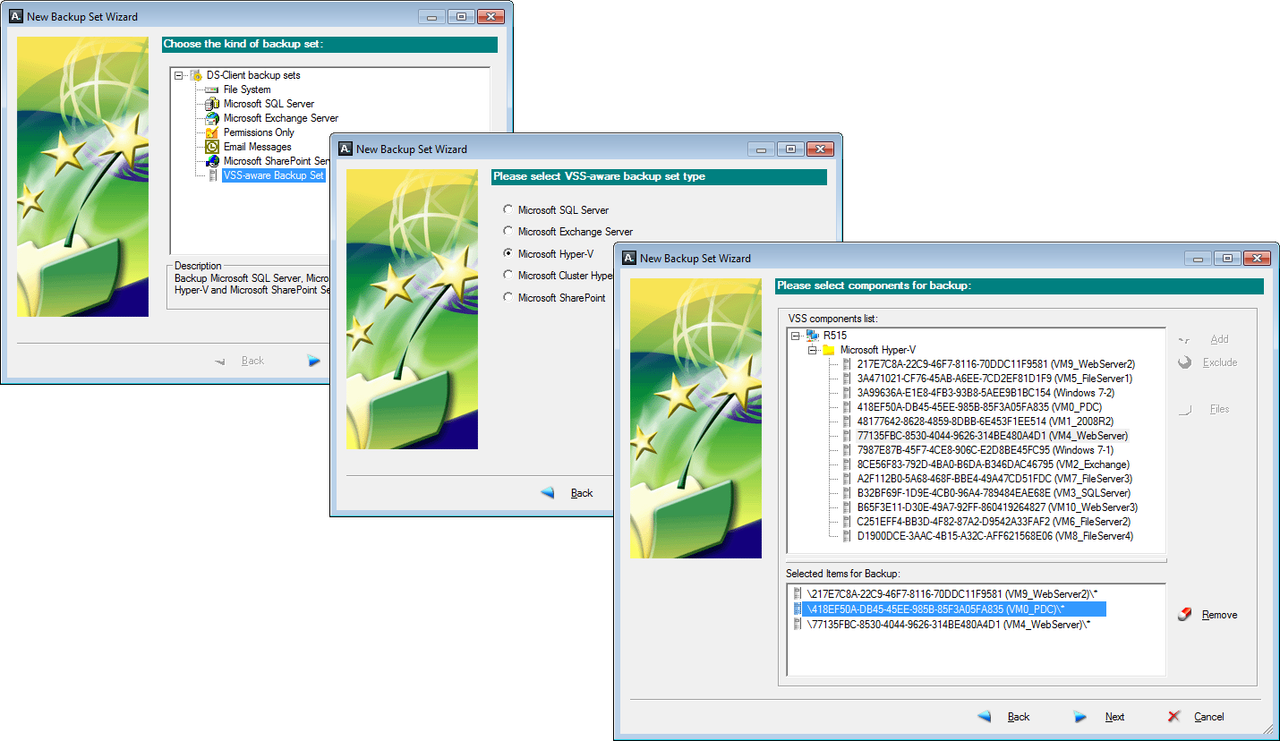Click server icon beside VM3_SQLServer

click(x=847, y=493)
